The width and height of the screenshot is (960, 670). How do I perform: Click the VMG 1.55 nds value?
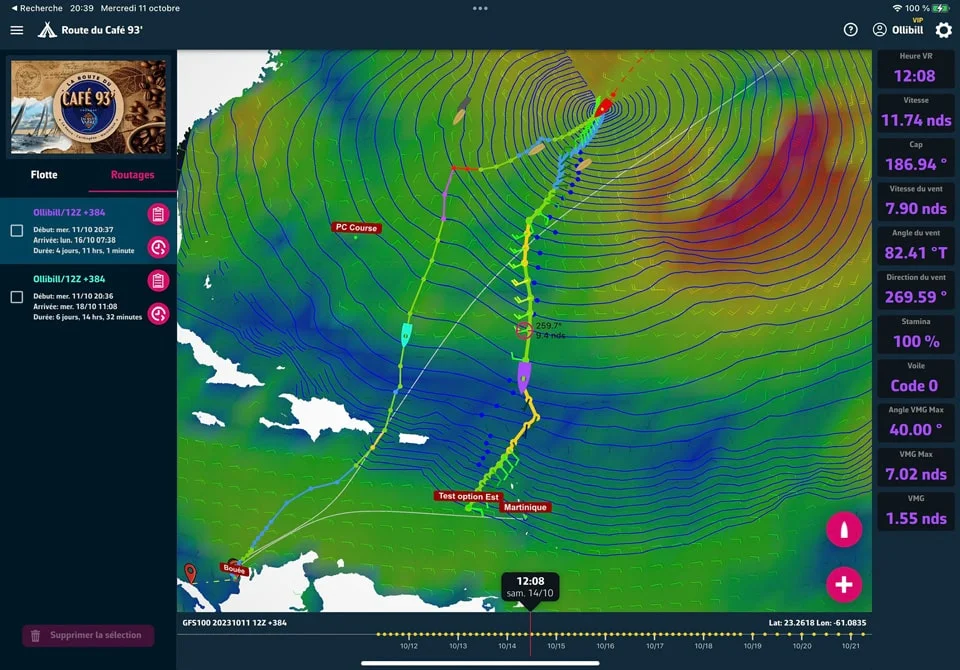(x=916, y=518)
